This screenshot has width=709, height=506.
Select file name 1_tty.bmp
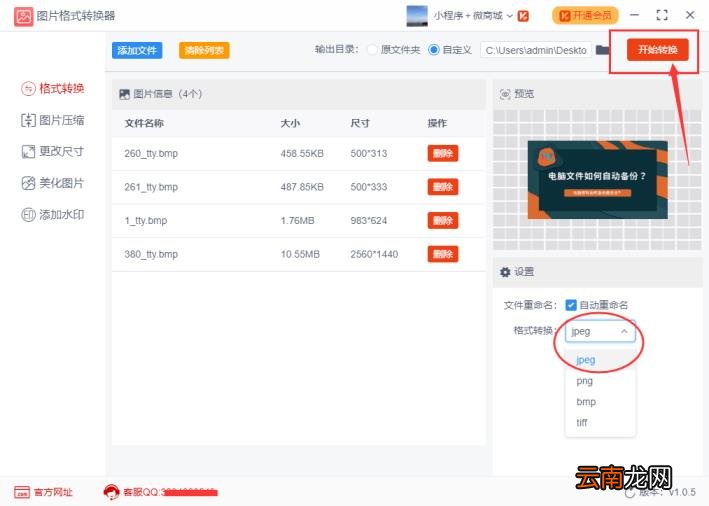[146, 221]
